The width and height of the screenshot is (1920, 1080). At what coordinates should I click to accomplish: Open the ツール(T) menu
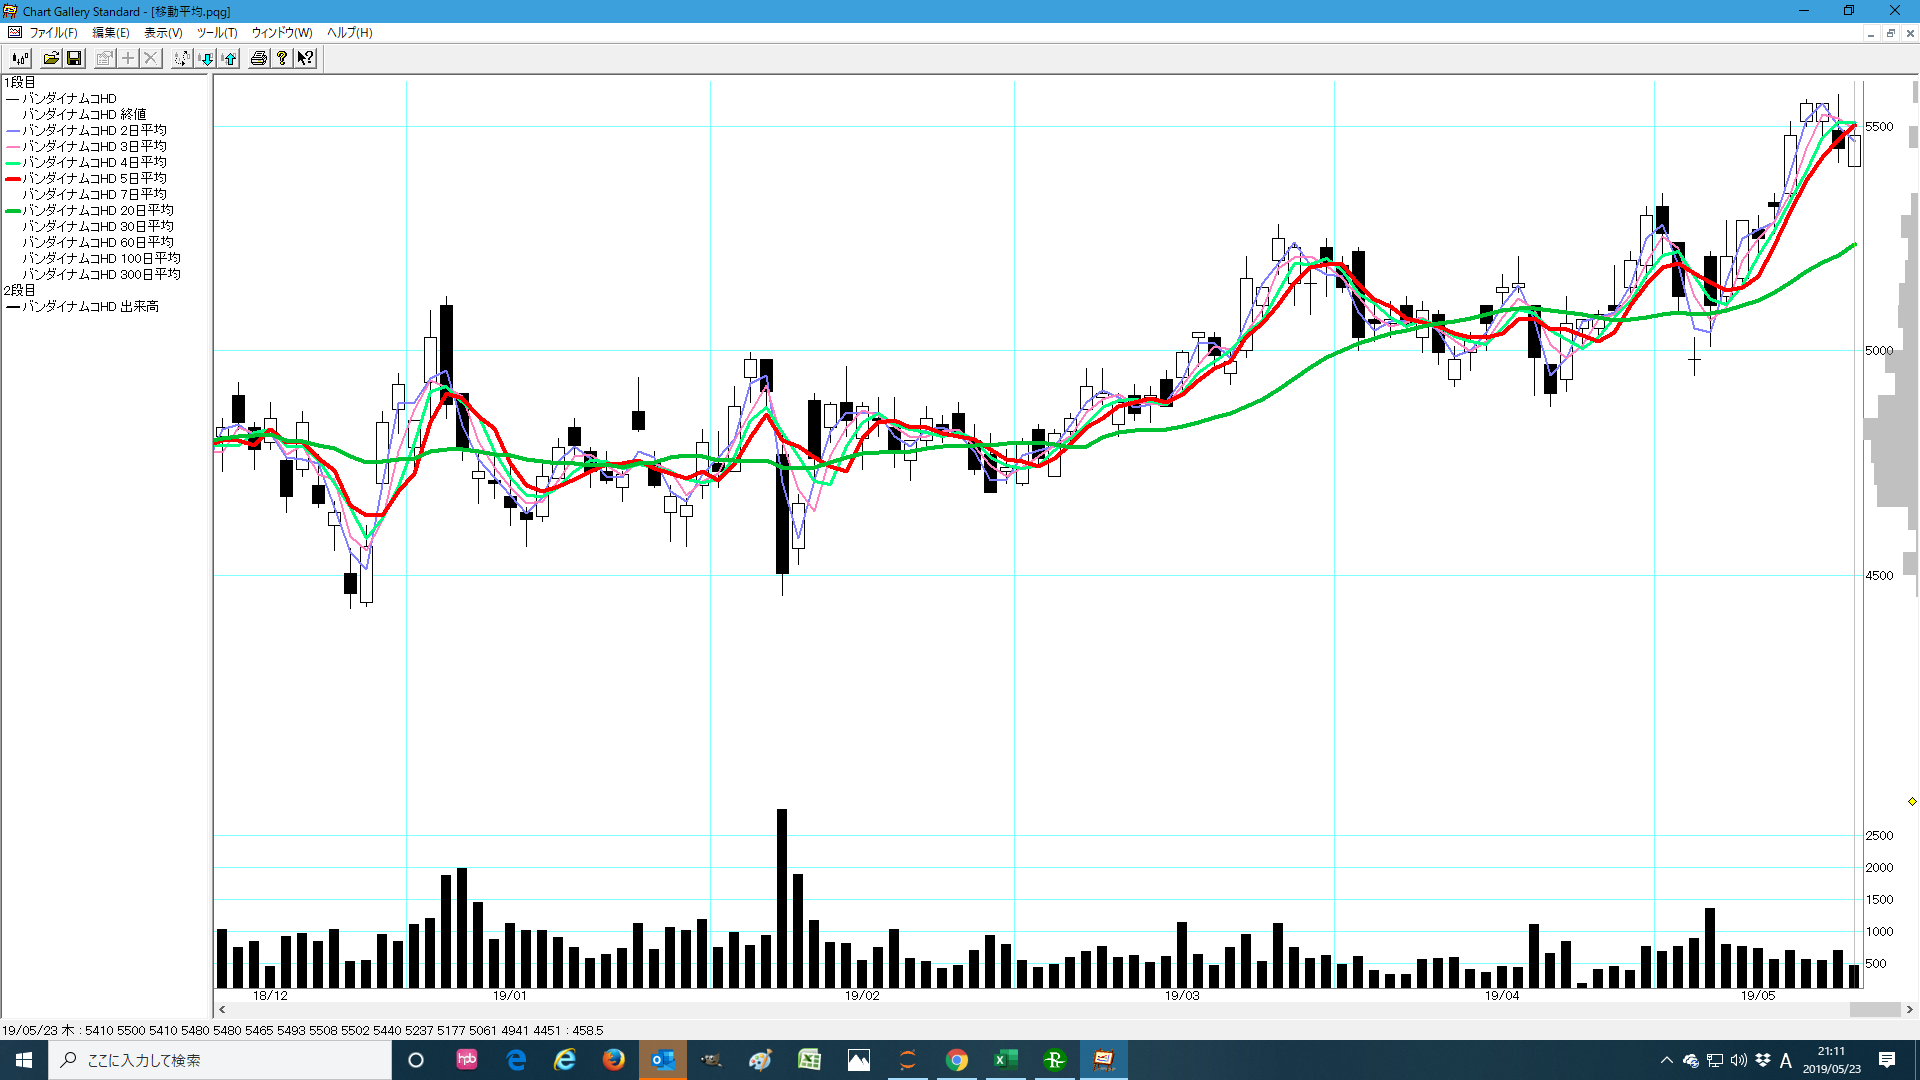[x=217, y=33]
